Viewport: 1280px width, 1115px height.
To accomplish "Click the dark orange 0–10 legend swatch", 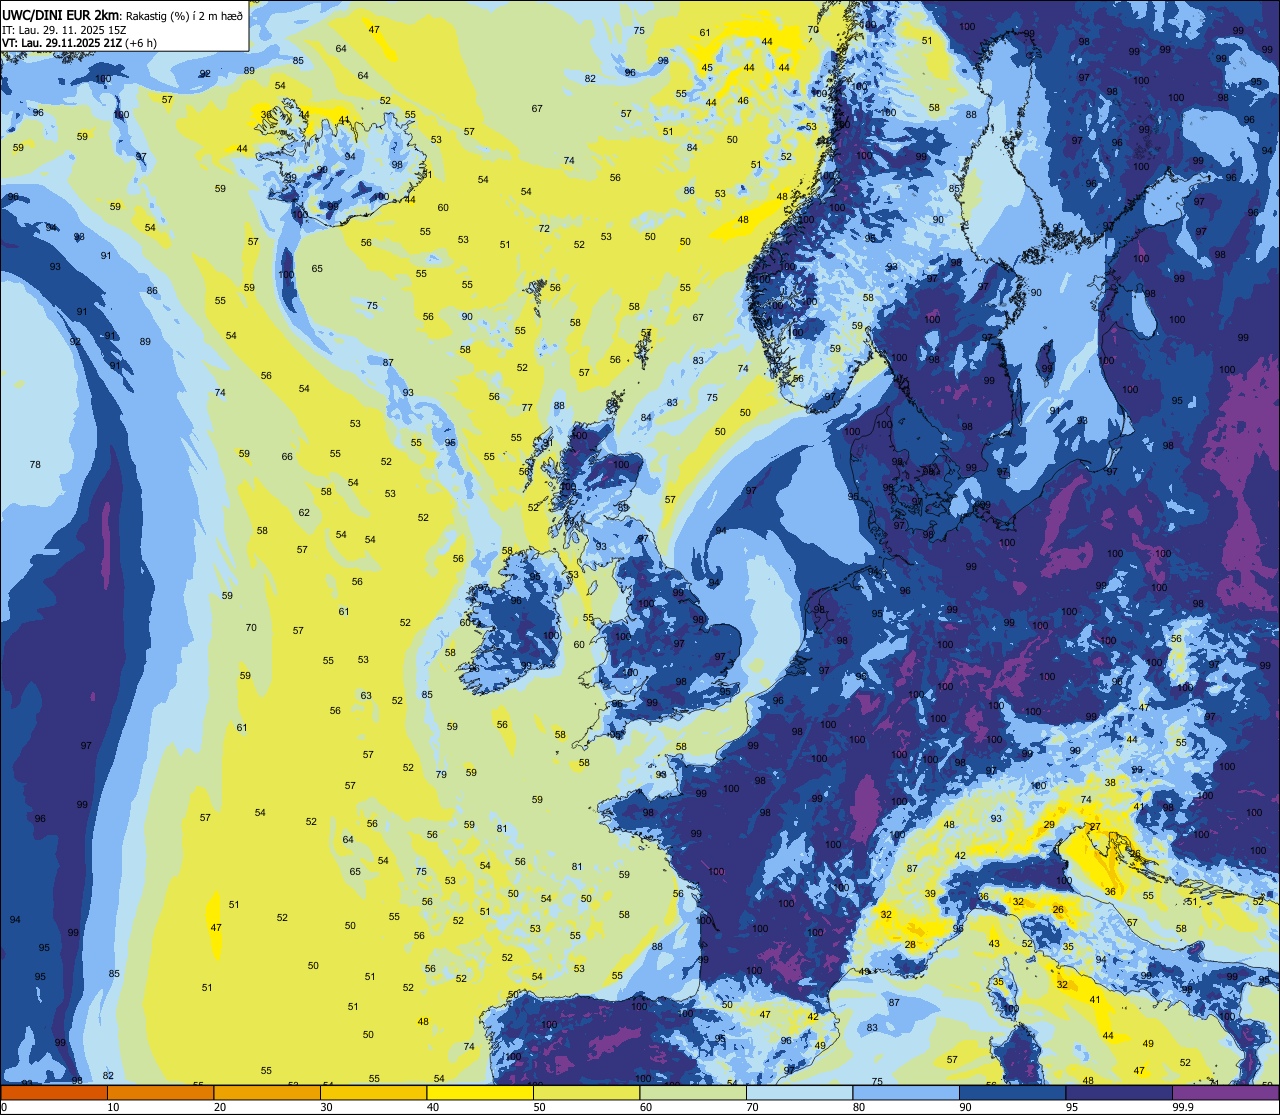I will pos(54,1093).
